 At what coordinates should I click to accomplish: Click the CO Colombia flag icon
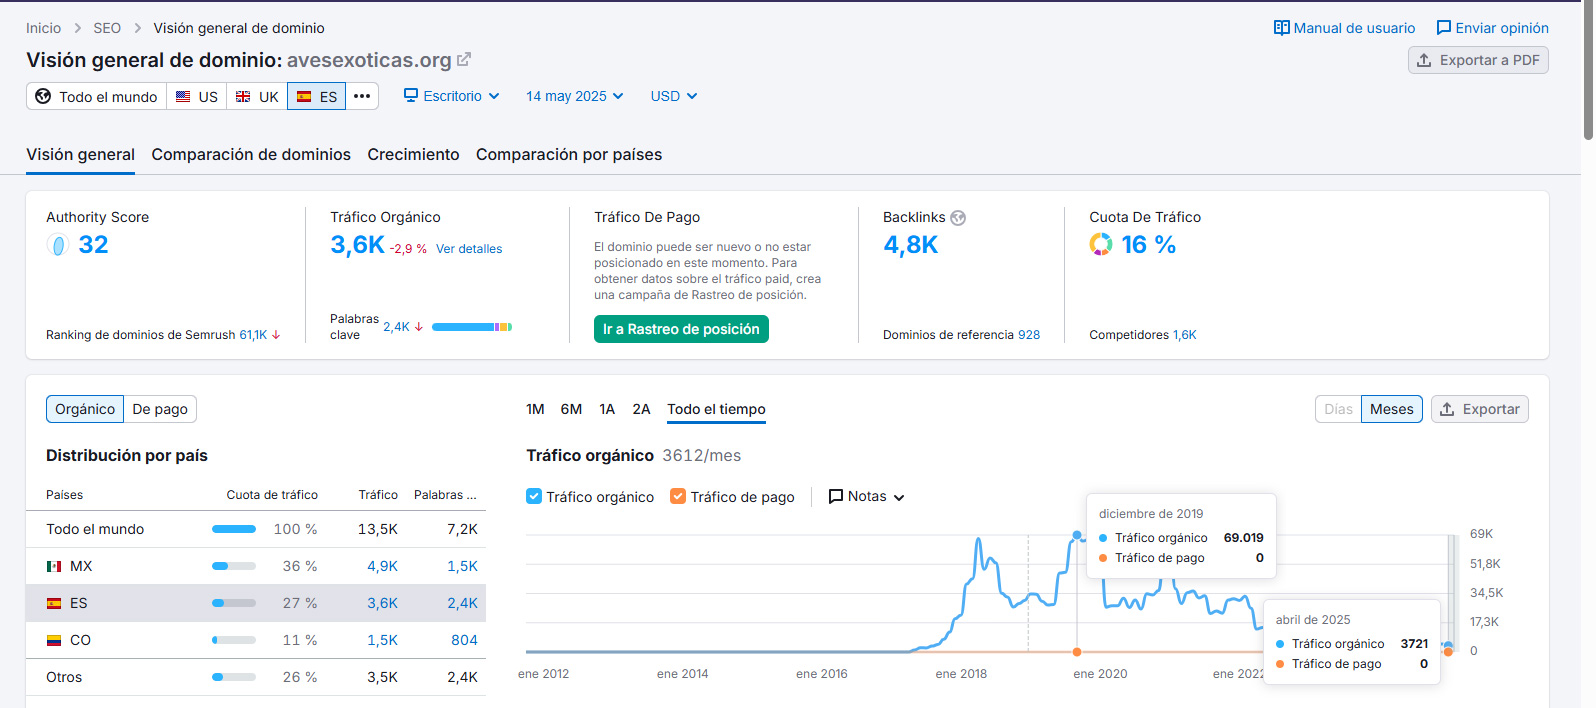point(54,640)
